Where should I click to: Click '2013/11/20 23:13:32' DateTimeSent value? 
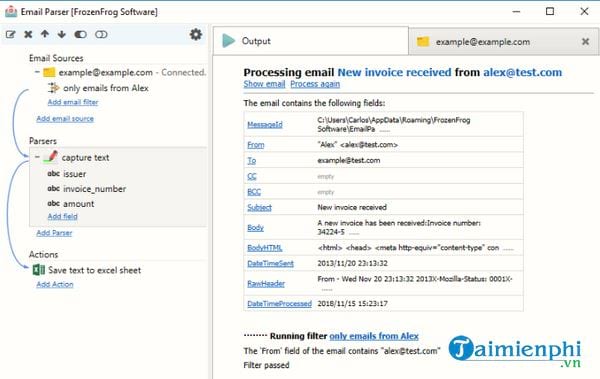point(352,263)
